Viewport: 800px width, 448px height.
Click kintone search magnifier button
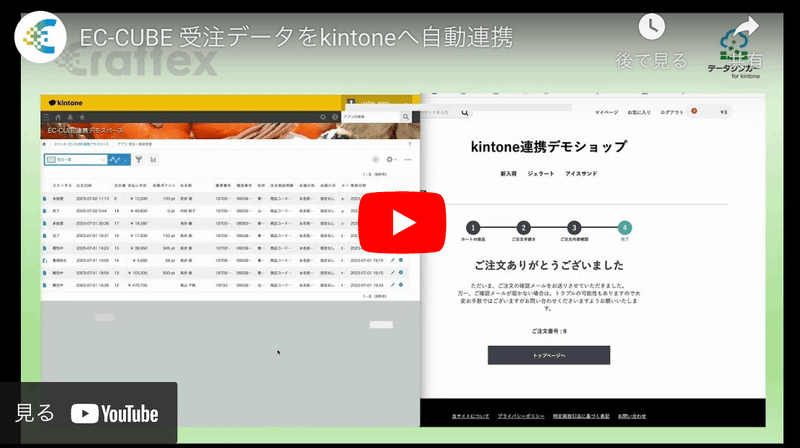tap(406, 117)
